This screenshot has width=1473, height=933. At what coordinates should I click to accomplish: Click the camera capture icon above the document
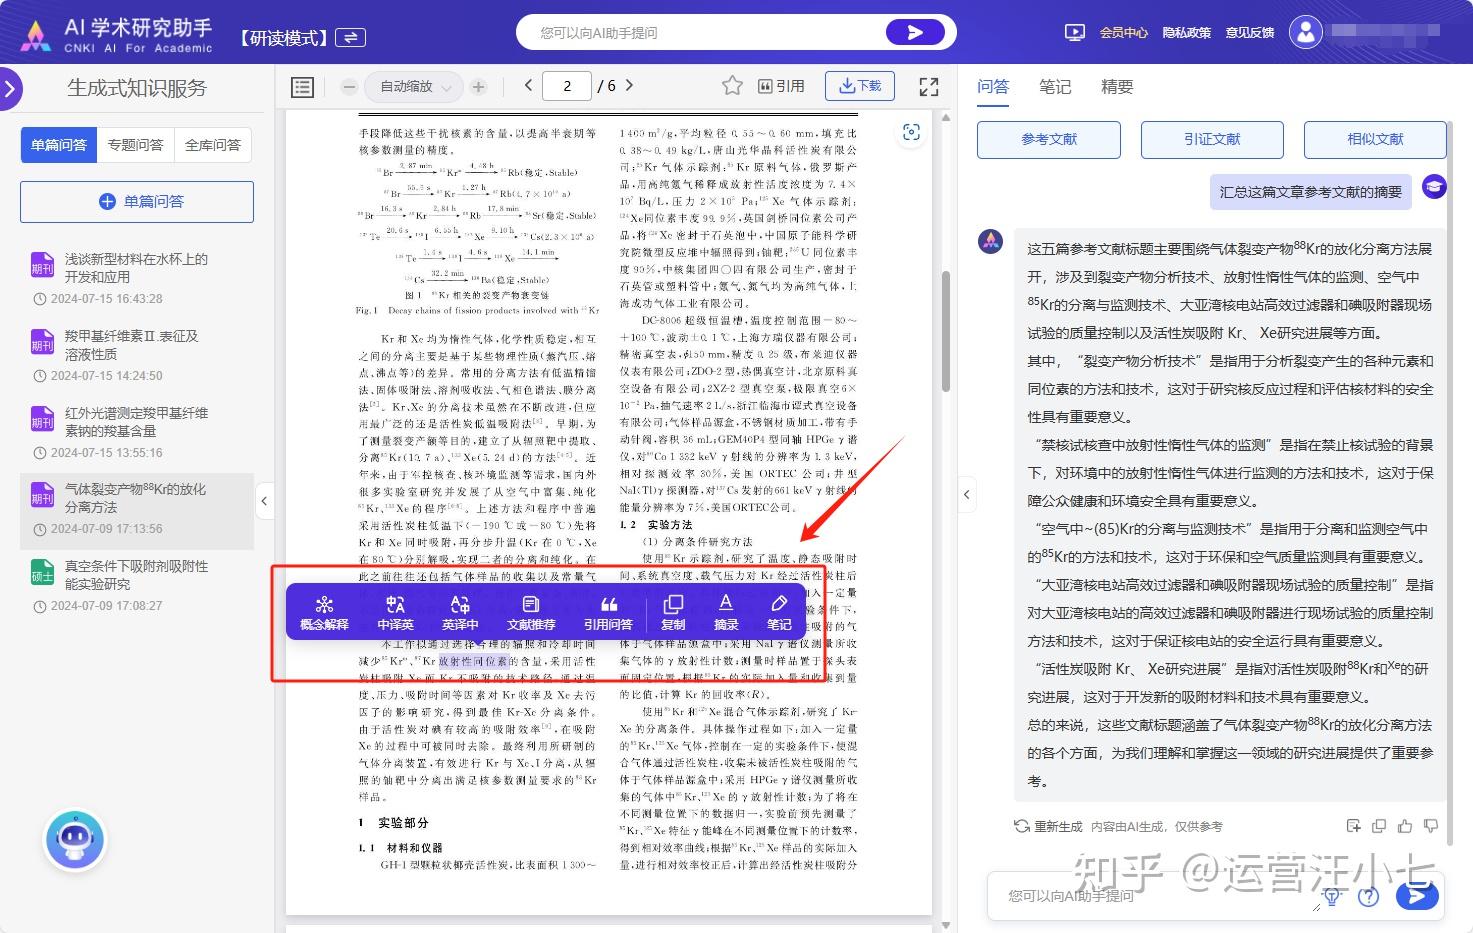click(911, 131)
